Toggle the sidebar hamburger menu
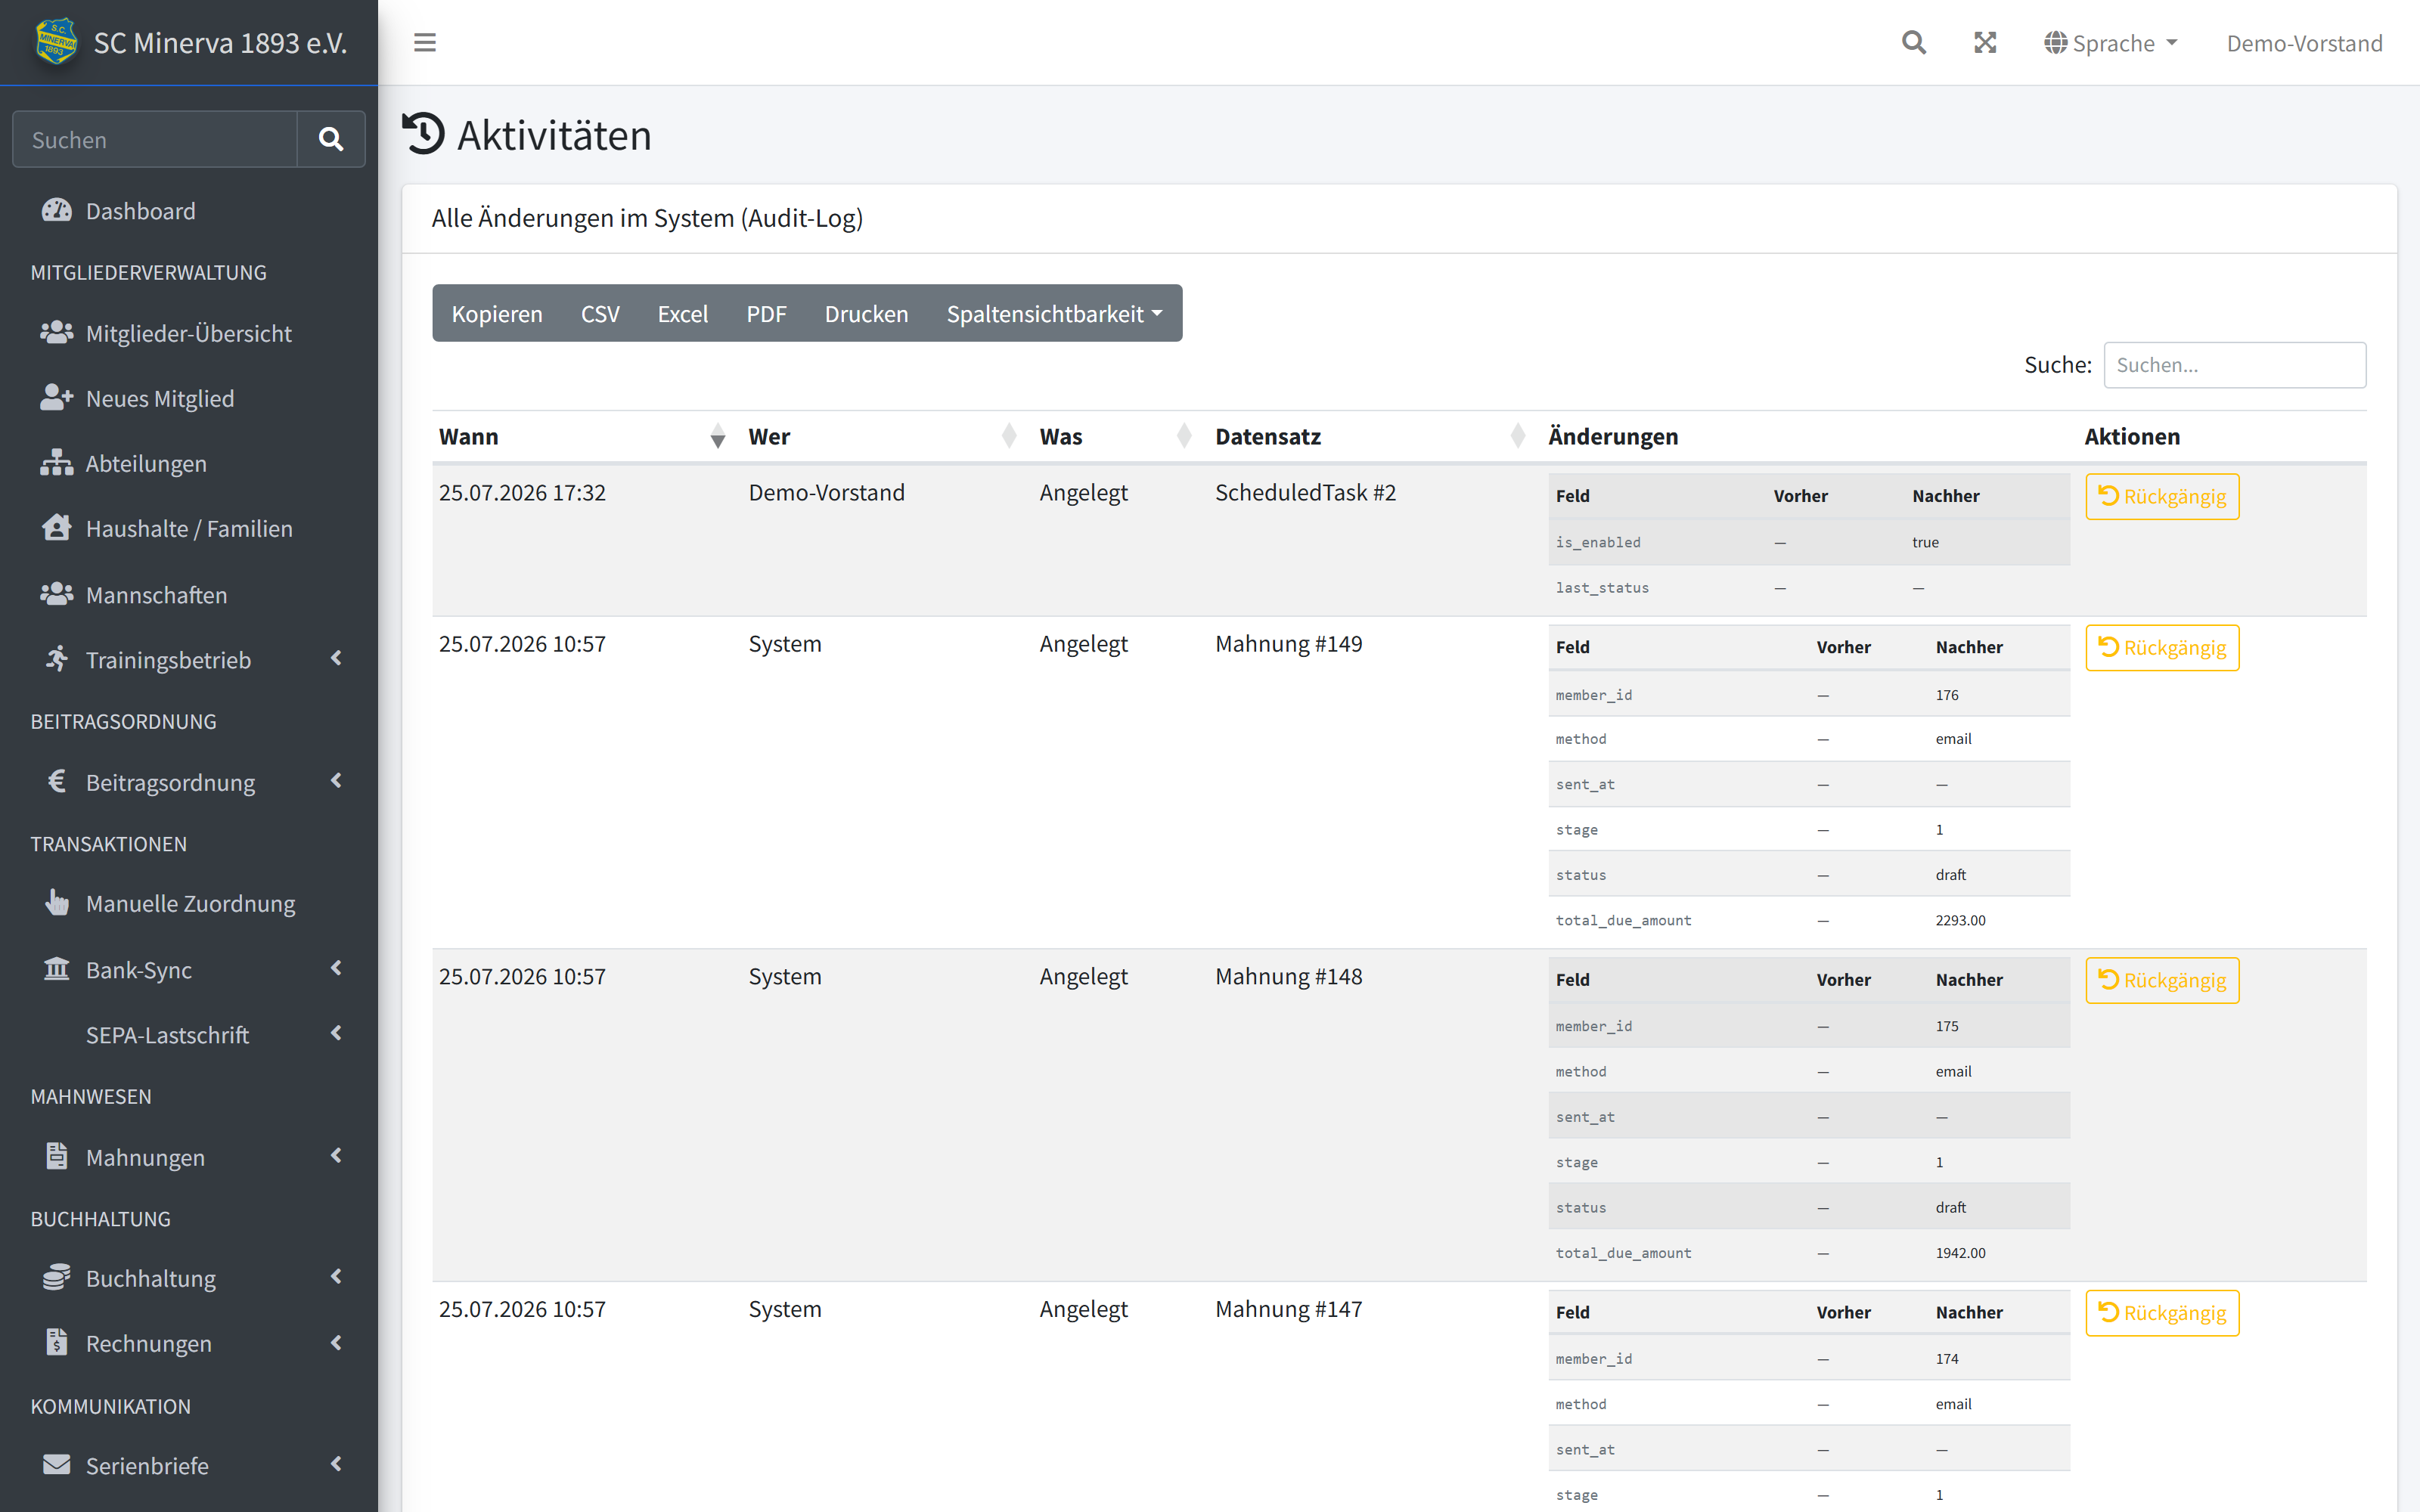2420x1512 pixels. 425,43
